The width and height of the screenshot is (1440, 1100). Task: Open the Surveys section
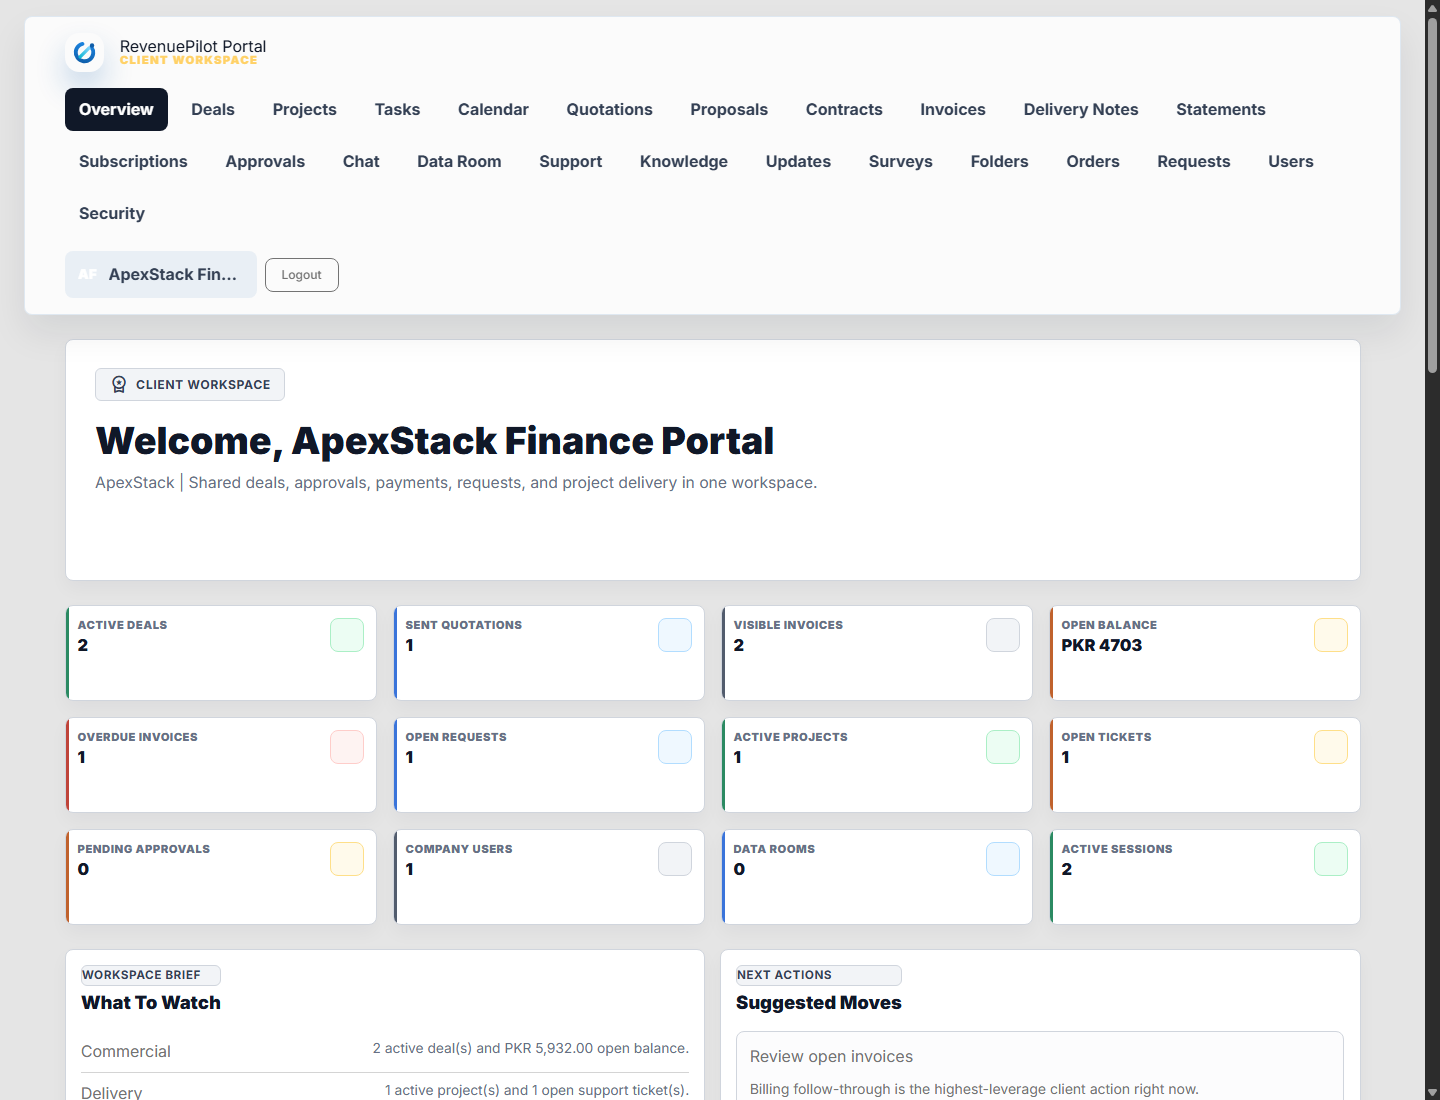[901, 162]
